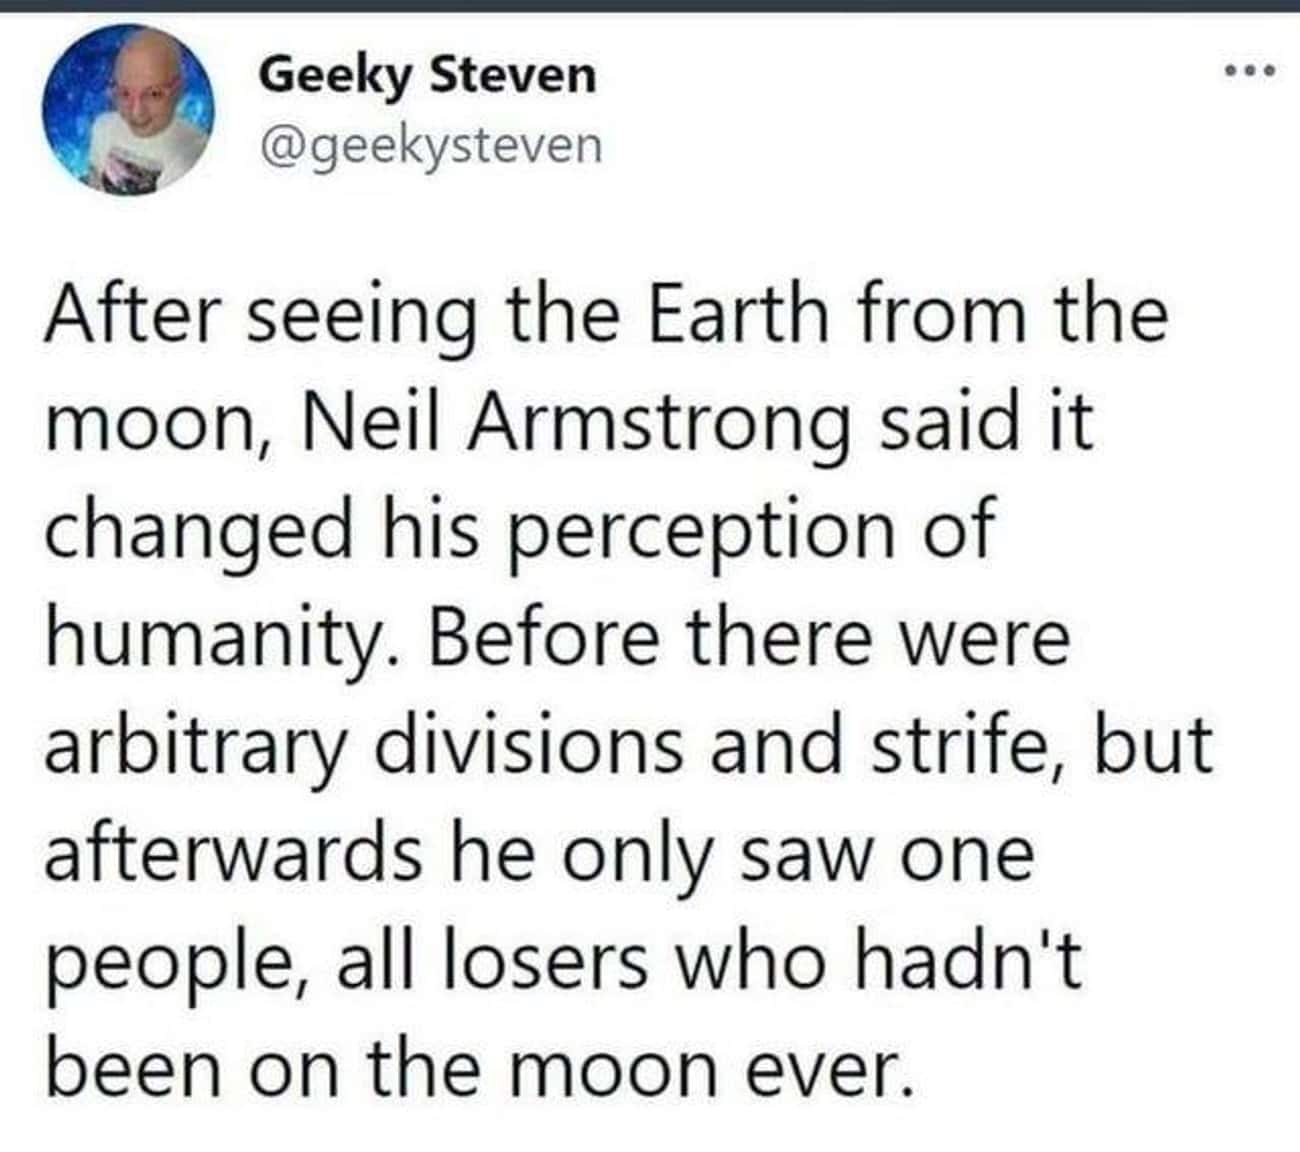The image size is (1300, 1152).
Task: Open the Geeky Steven display name link
Action: (x=427, y=77)
